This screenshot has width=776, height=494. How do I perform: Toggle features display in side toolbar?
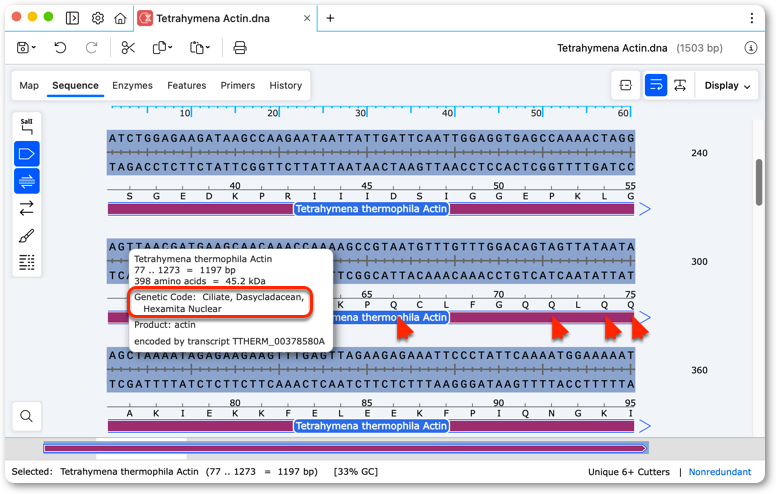(x=27, y=154)
